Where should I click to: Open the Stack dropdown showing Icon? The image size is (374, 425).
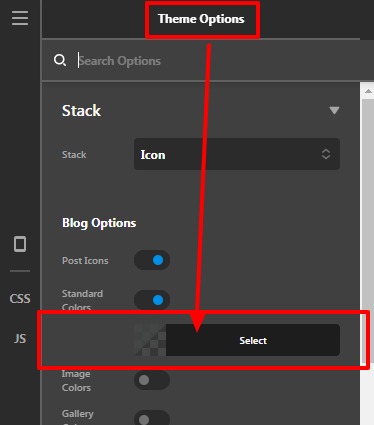coord(237,154)
